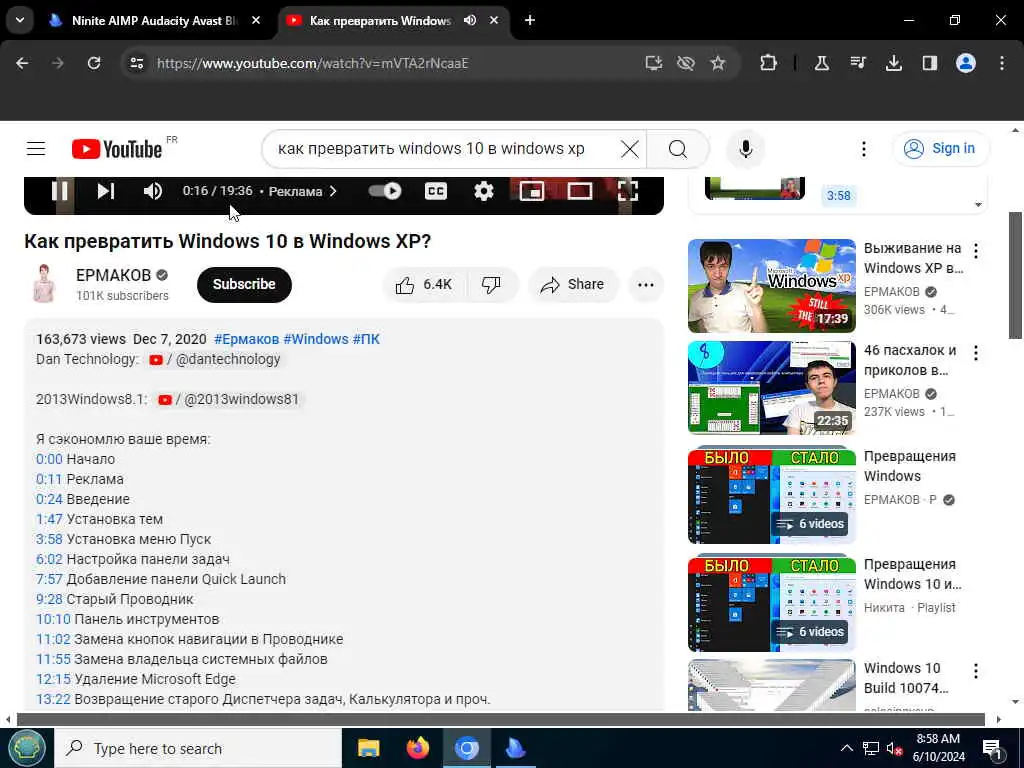Viewport: 1024px width, 768px height.
Task: Open YouTube settings three-dot menu
Action: [x=863, y=149]
